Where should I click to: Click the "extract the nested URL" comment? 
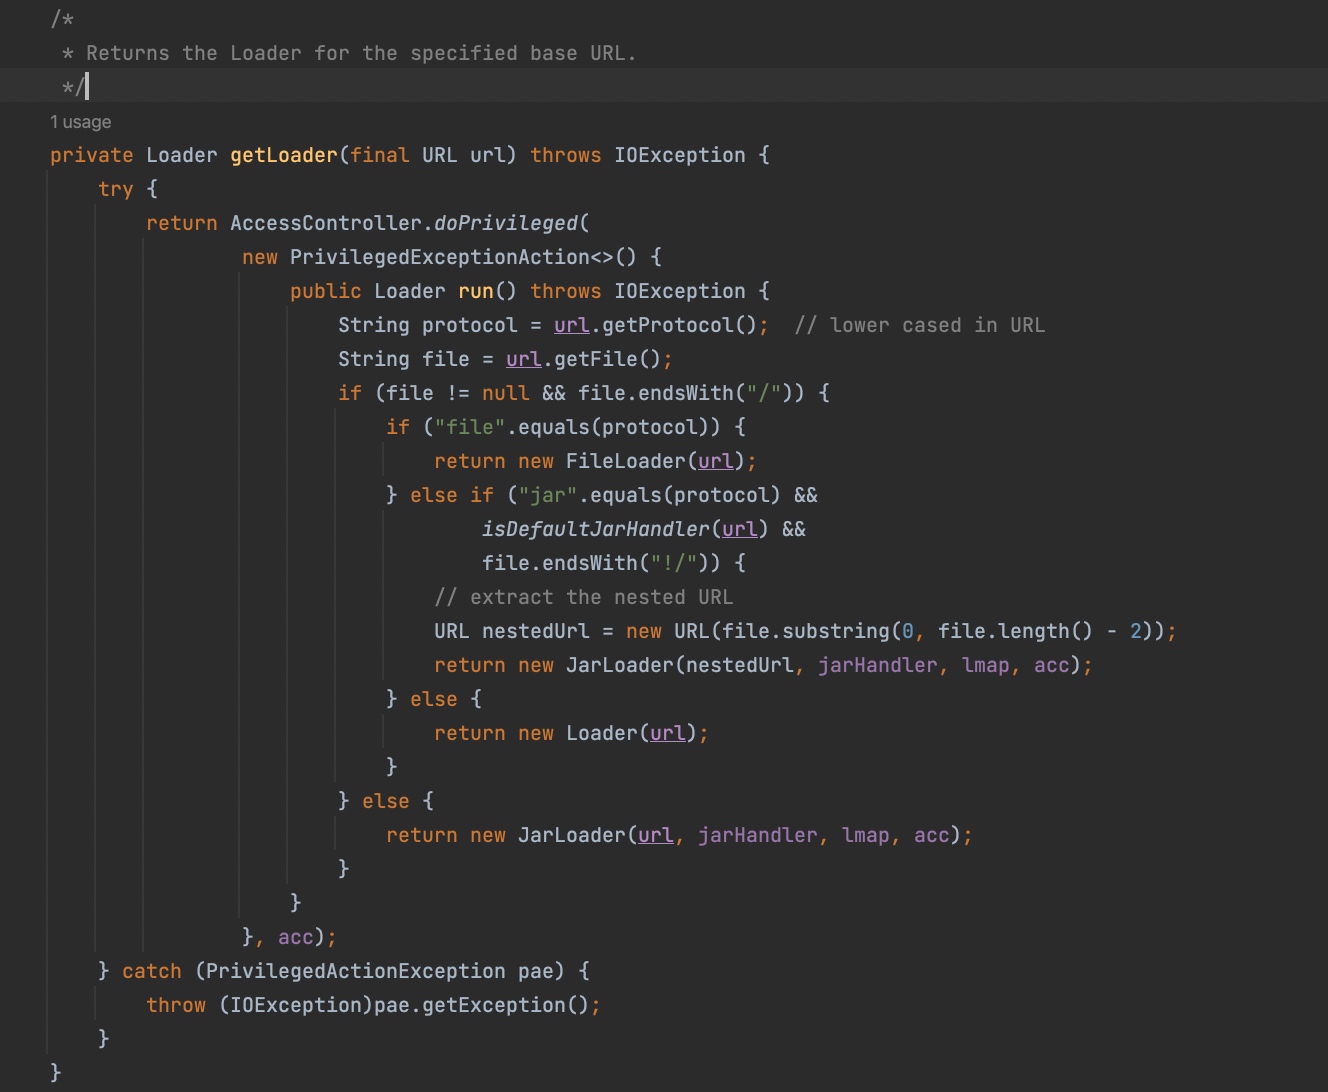583,597
